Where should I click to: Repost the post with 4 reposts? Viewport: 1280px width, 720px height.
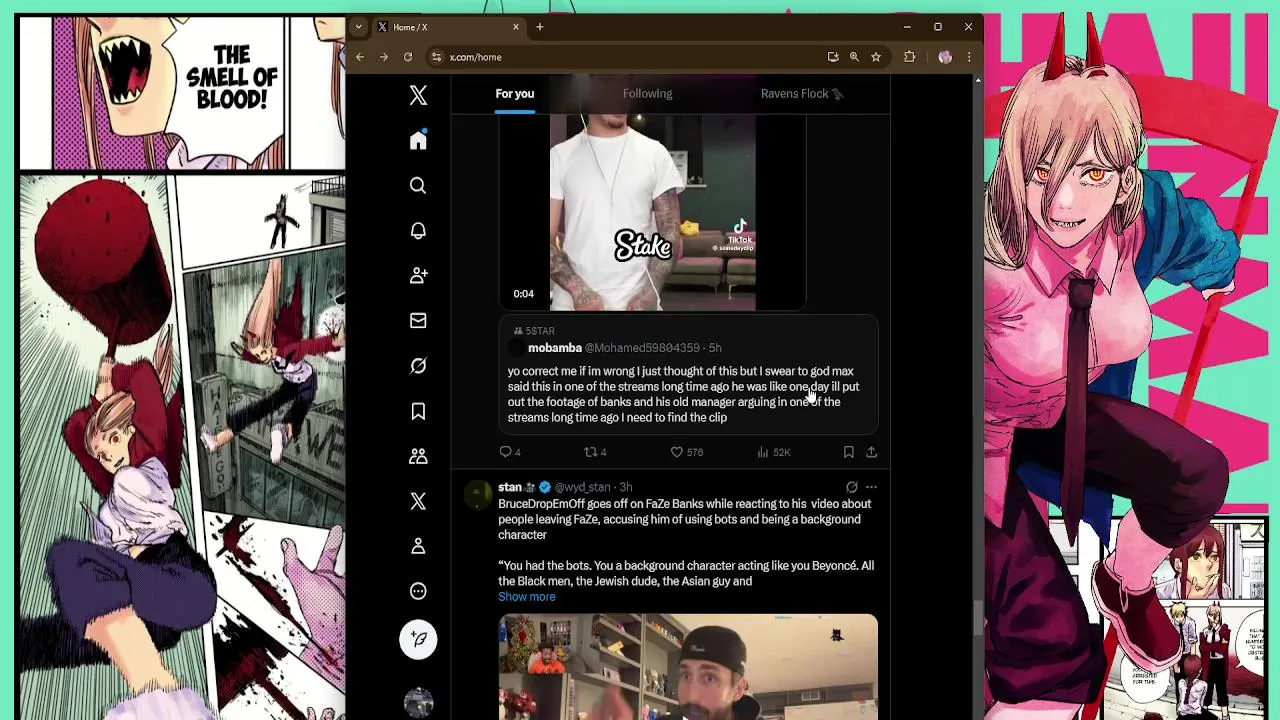(x=595, y=452)
